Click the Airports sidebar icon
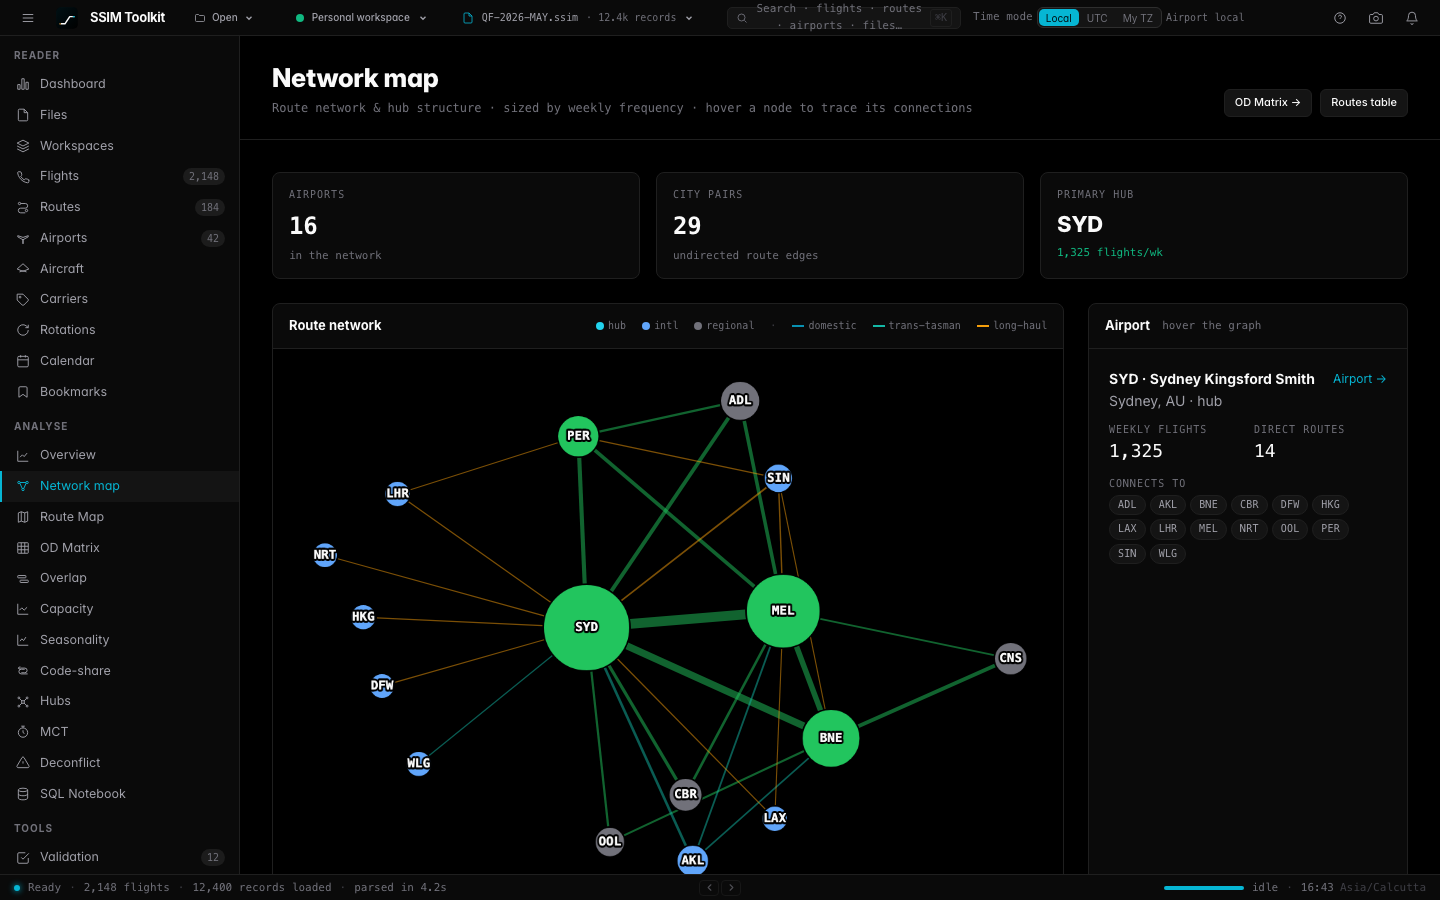 coord(23,238)
